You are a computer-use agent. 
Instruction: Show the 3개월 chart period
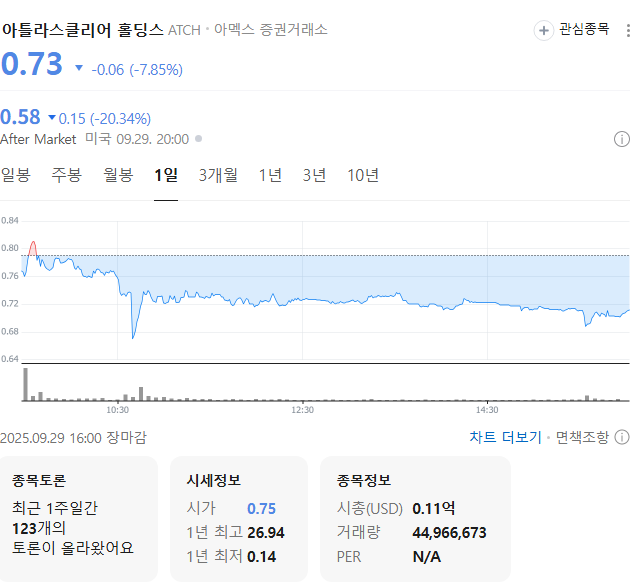click(x=218, y=175)
